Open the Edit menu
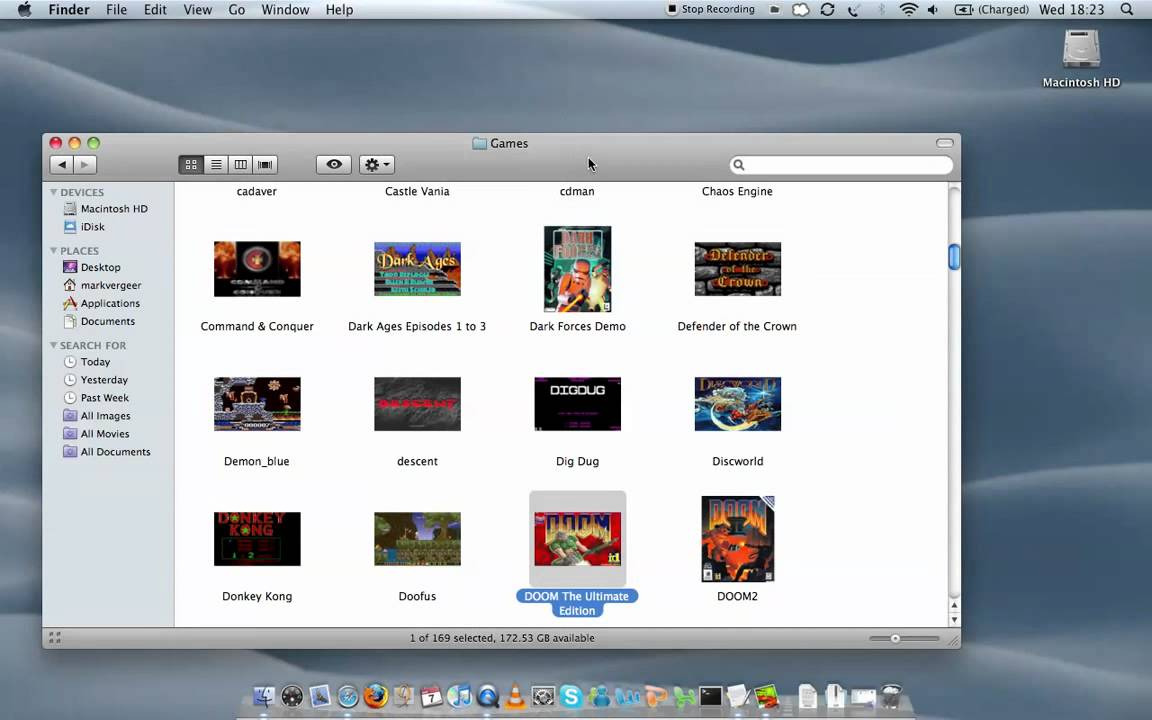 [x=155, y=10]
